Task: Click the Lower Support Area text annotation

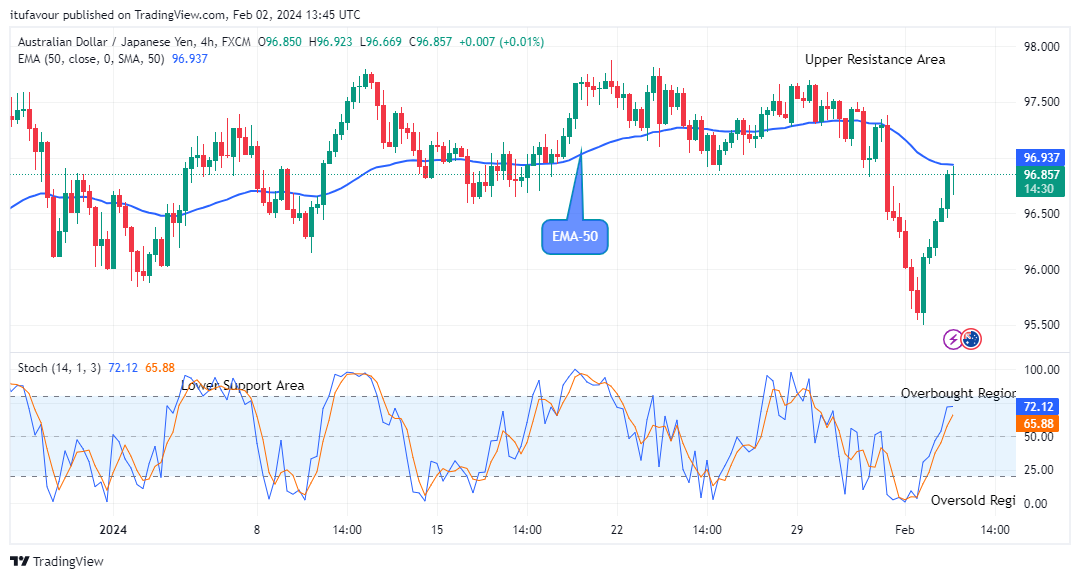Action: (242, 385)
